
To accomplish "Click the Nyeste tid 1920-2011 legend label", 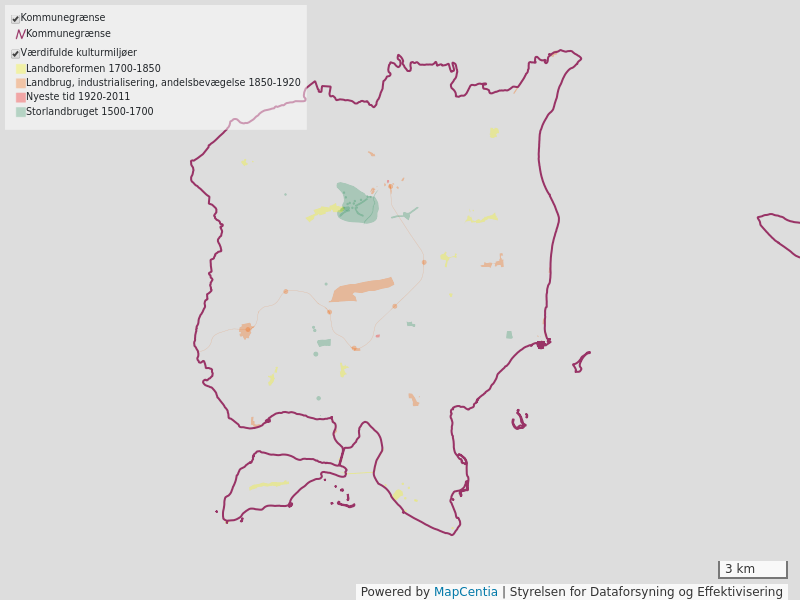I will tap(78, 97).
